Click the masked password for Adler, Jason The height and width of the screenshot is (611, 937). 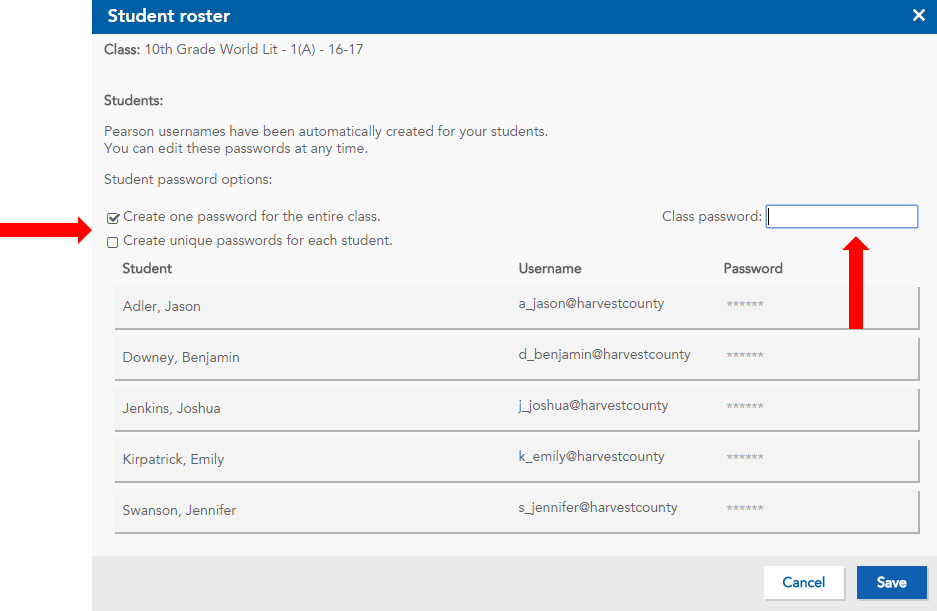745,302
